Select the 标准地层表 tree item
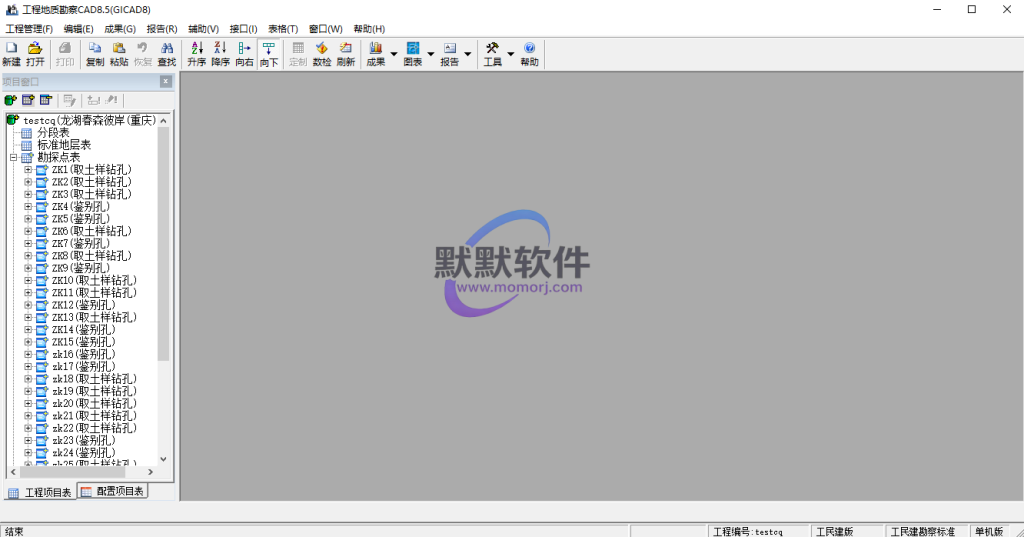 [64, 145]
